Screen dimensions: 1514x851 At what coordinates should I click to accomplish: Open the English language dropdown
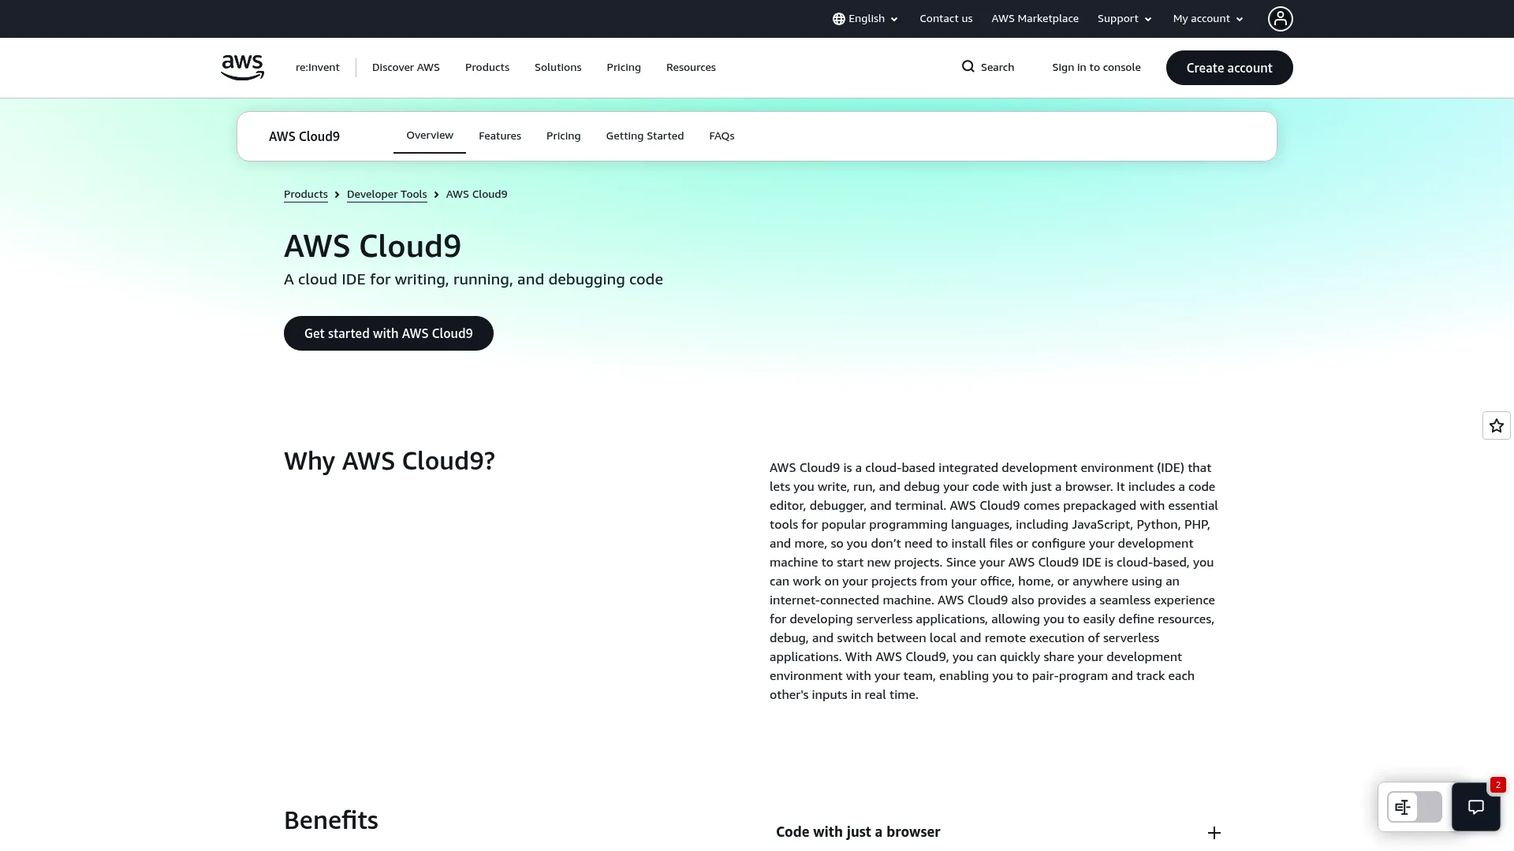[865, 19]
